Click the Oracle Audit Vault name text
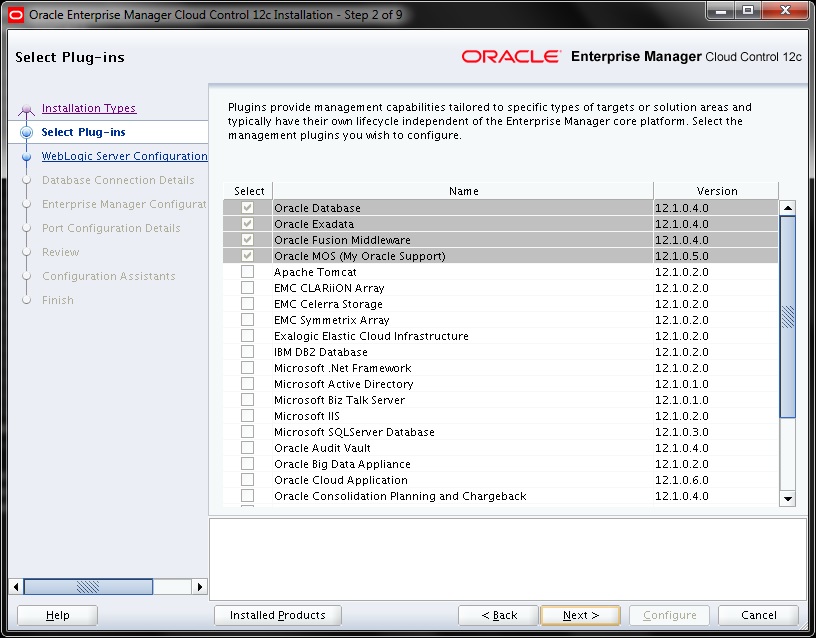Screen dimensions: 819x638 coord(322,448)
